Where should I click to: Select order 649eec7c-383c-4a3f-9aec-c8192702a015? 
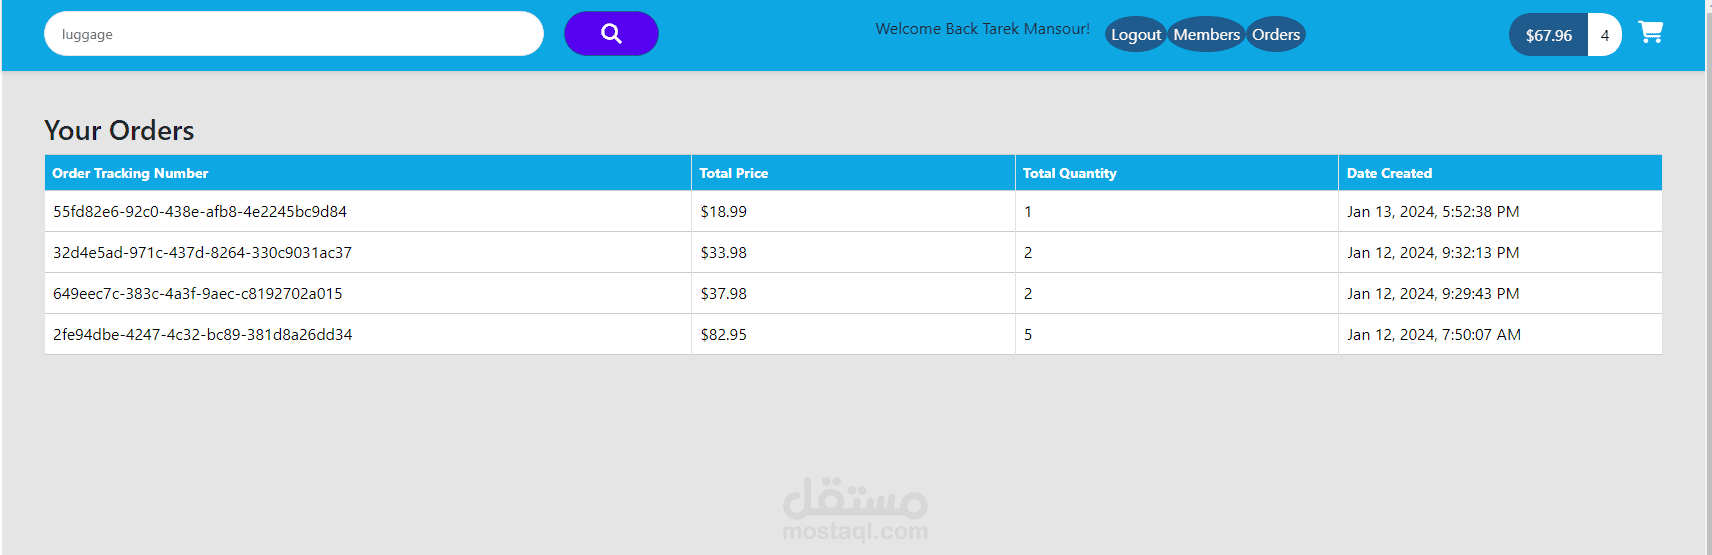tap(198, 294)
